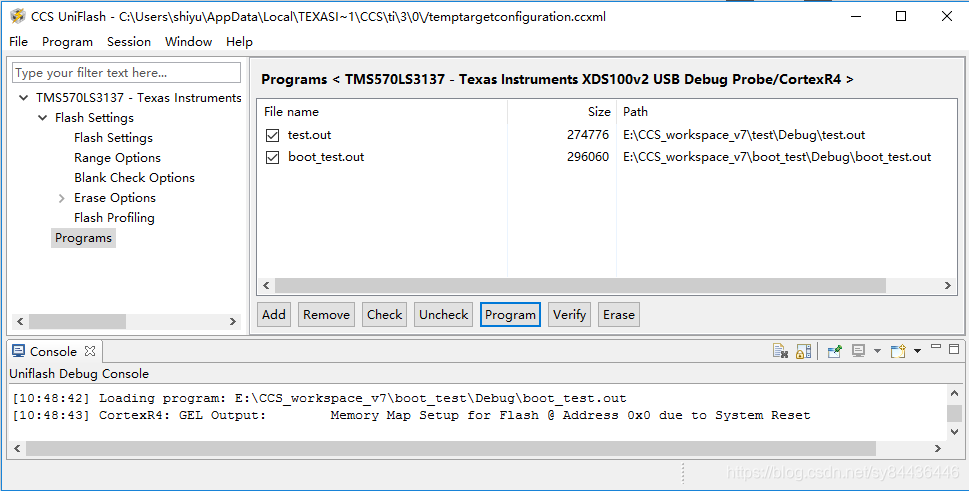Click the programs table scroll left arrow

click(x=266, y=285)
